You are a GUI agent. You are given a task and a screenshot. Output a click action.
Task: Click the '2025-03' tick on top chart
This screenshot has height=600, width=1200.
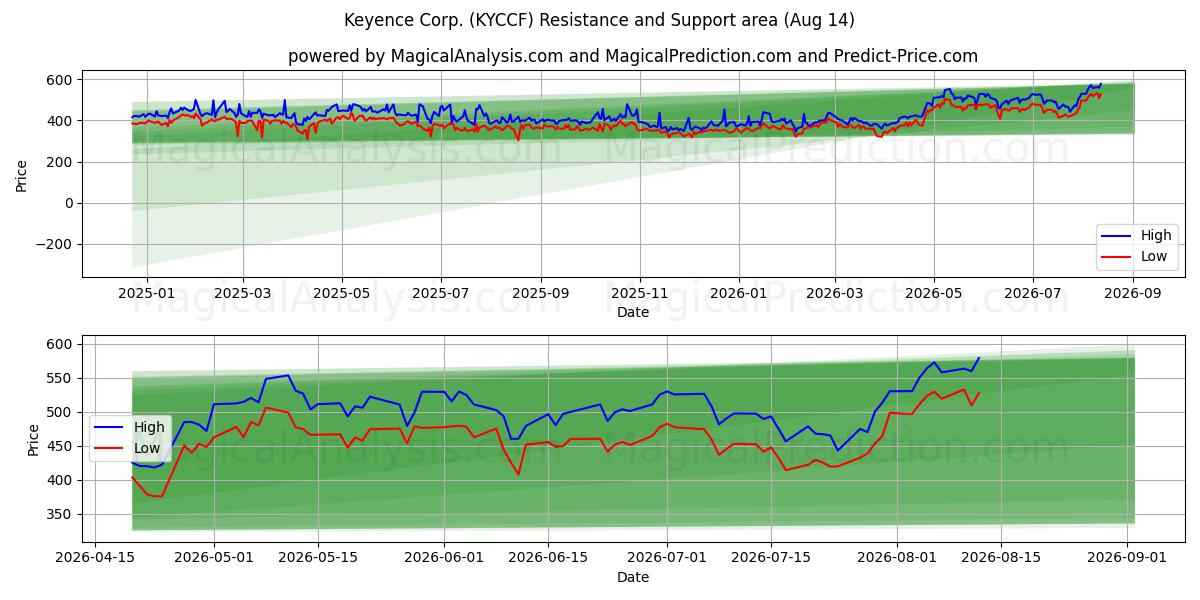tap(242, 294)
